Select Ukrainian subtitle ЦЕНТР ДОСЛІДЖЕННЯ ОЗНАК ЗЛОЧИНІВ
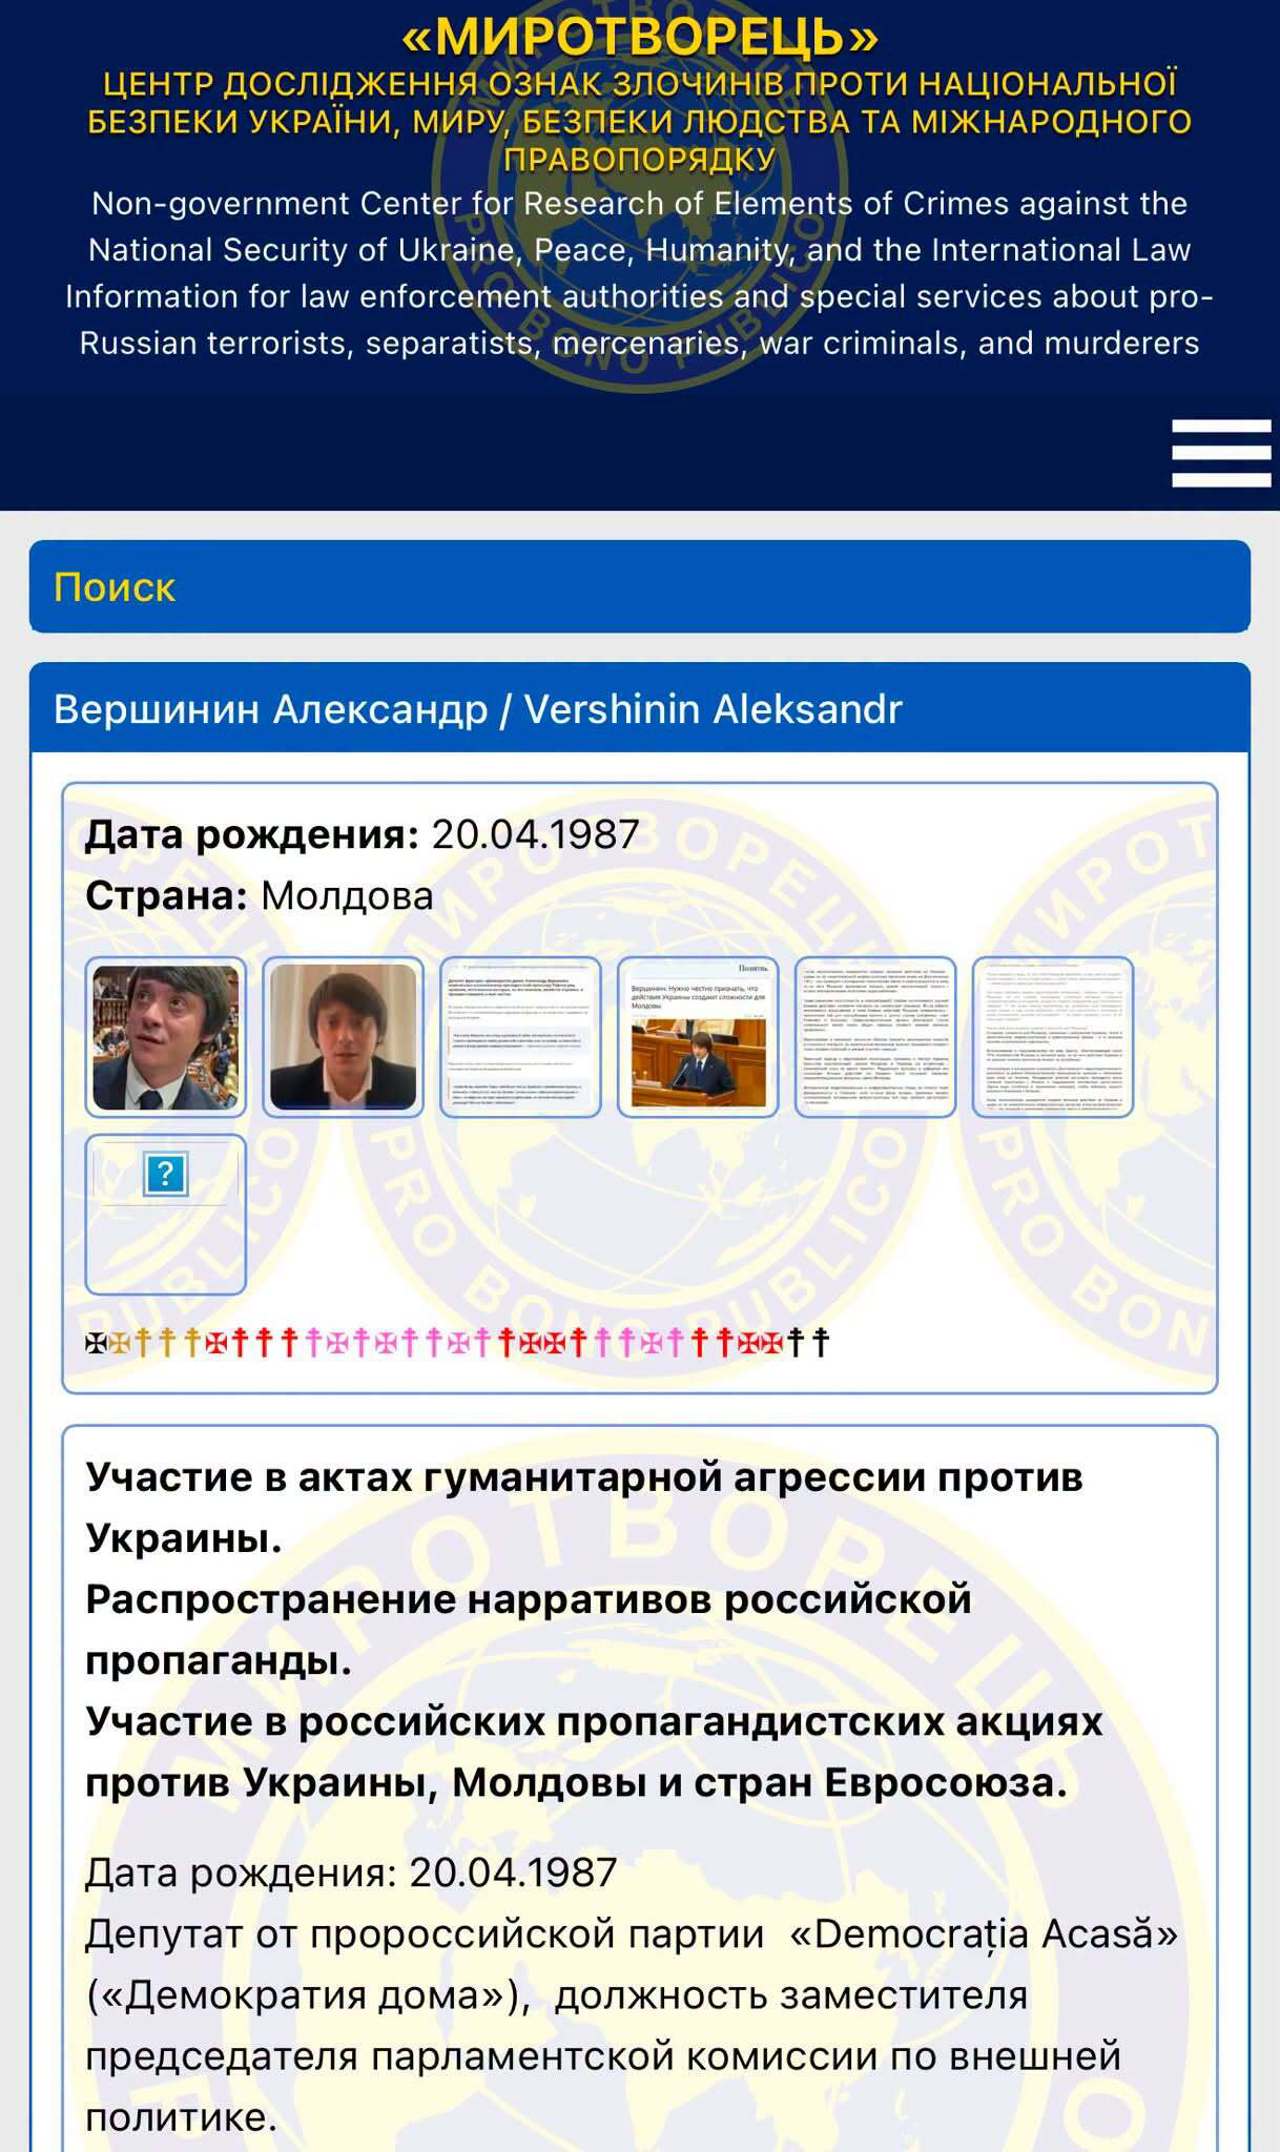1280x2152 pixels. click(x=445, y=84)
